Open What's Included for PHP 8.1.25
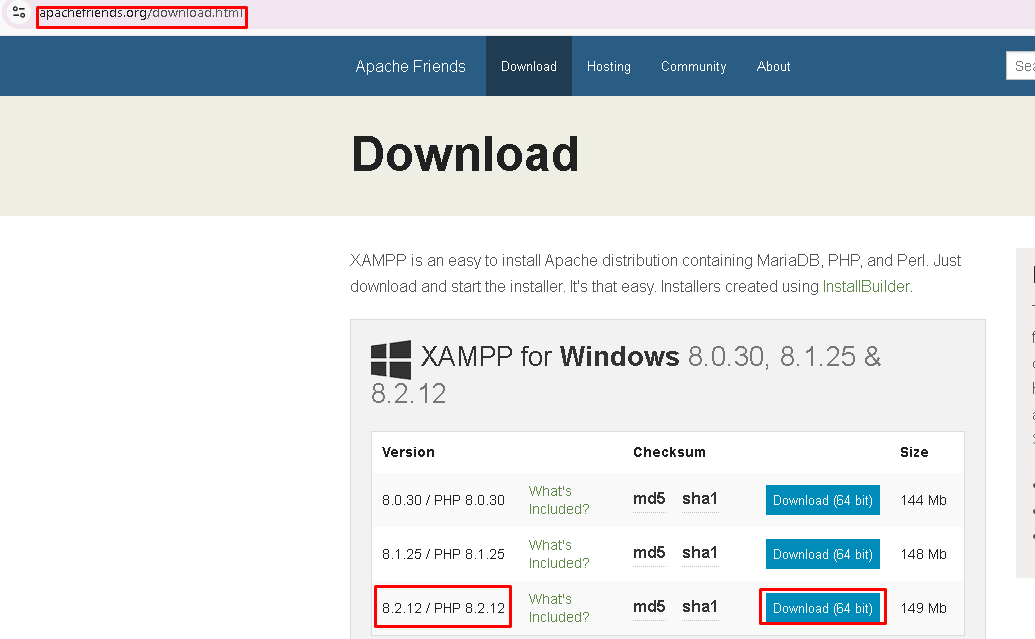The height and width of the screenshot is (639, 1035). click(558, 553)
